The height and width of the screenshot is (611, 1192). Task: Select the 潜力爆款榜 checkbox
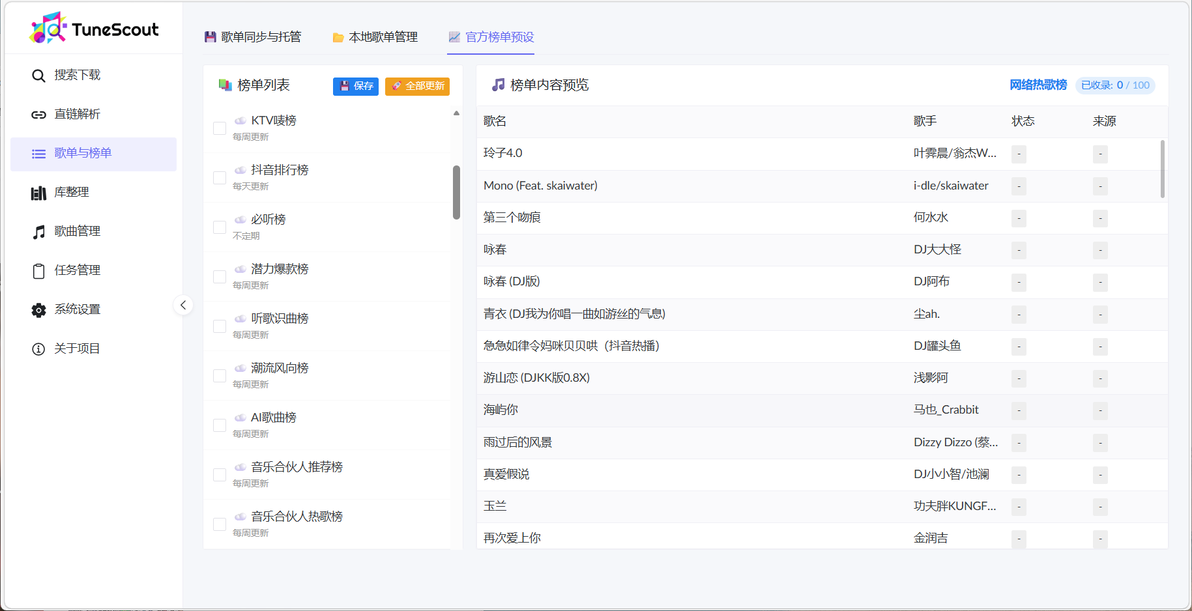(220, 277)
